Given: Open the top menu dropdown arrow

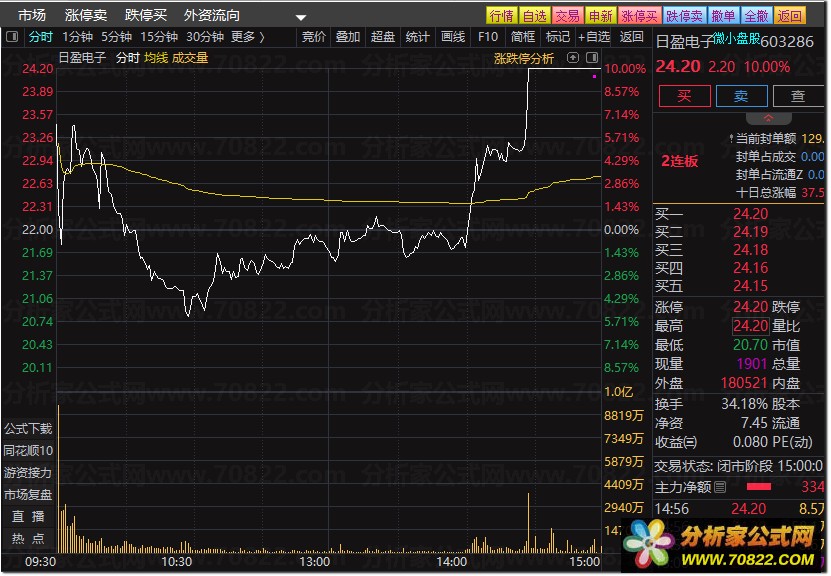Looking at the screenshot, I should pos(300,17).
